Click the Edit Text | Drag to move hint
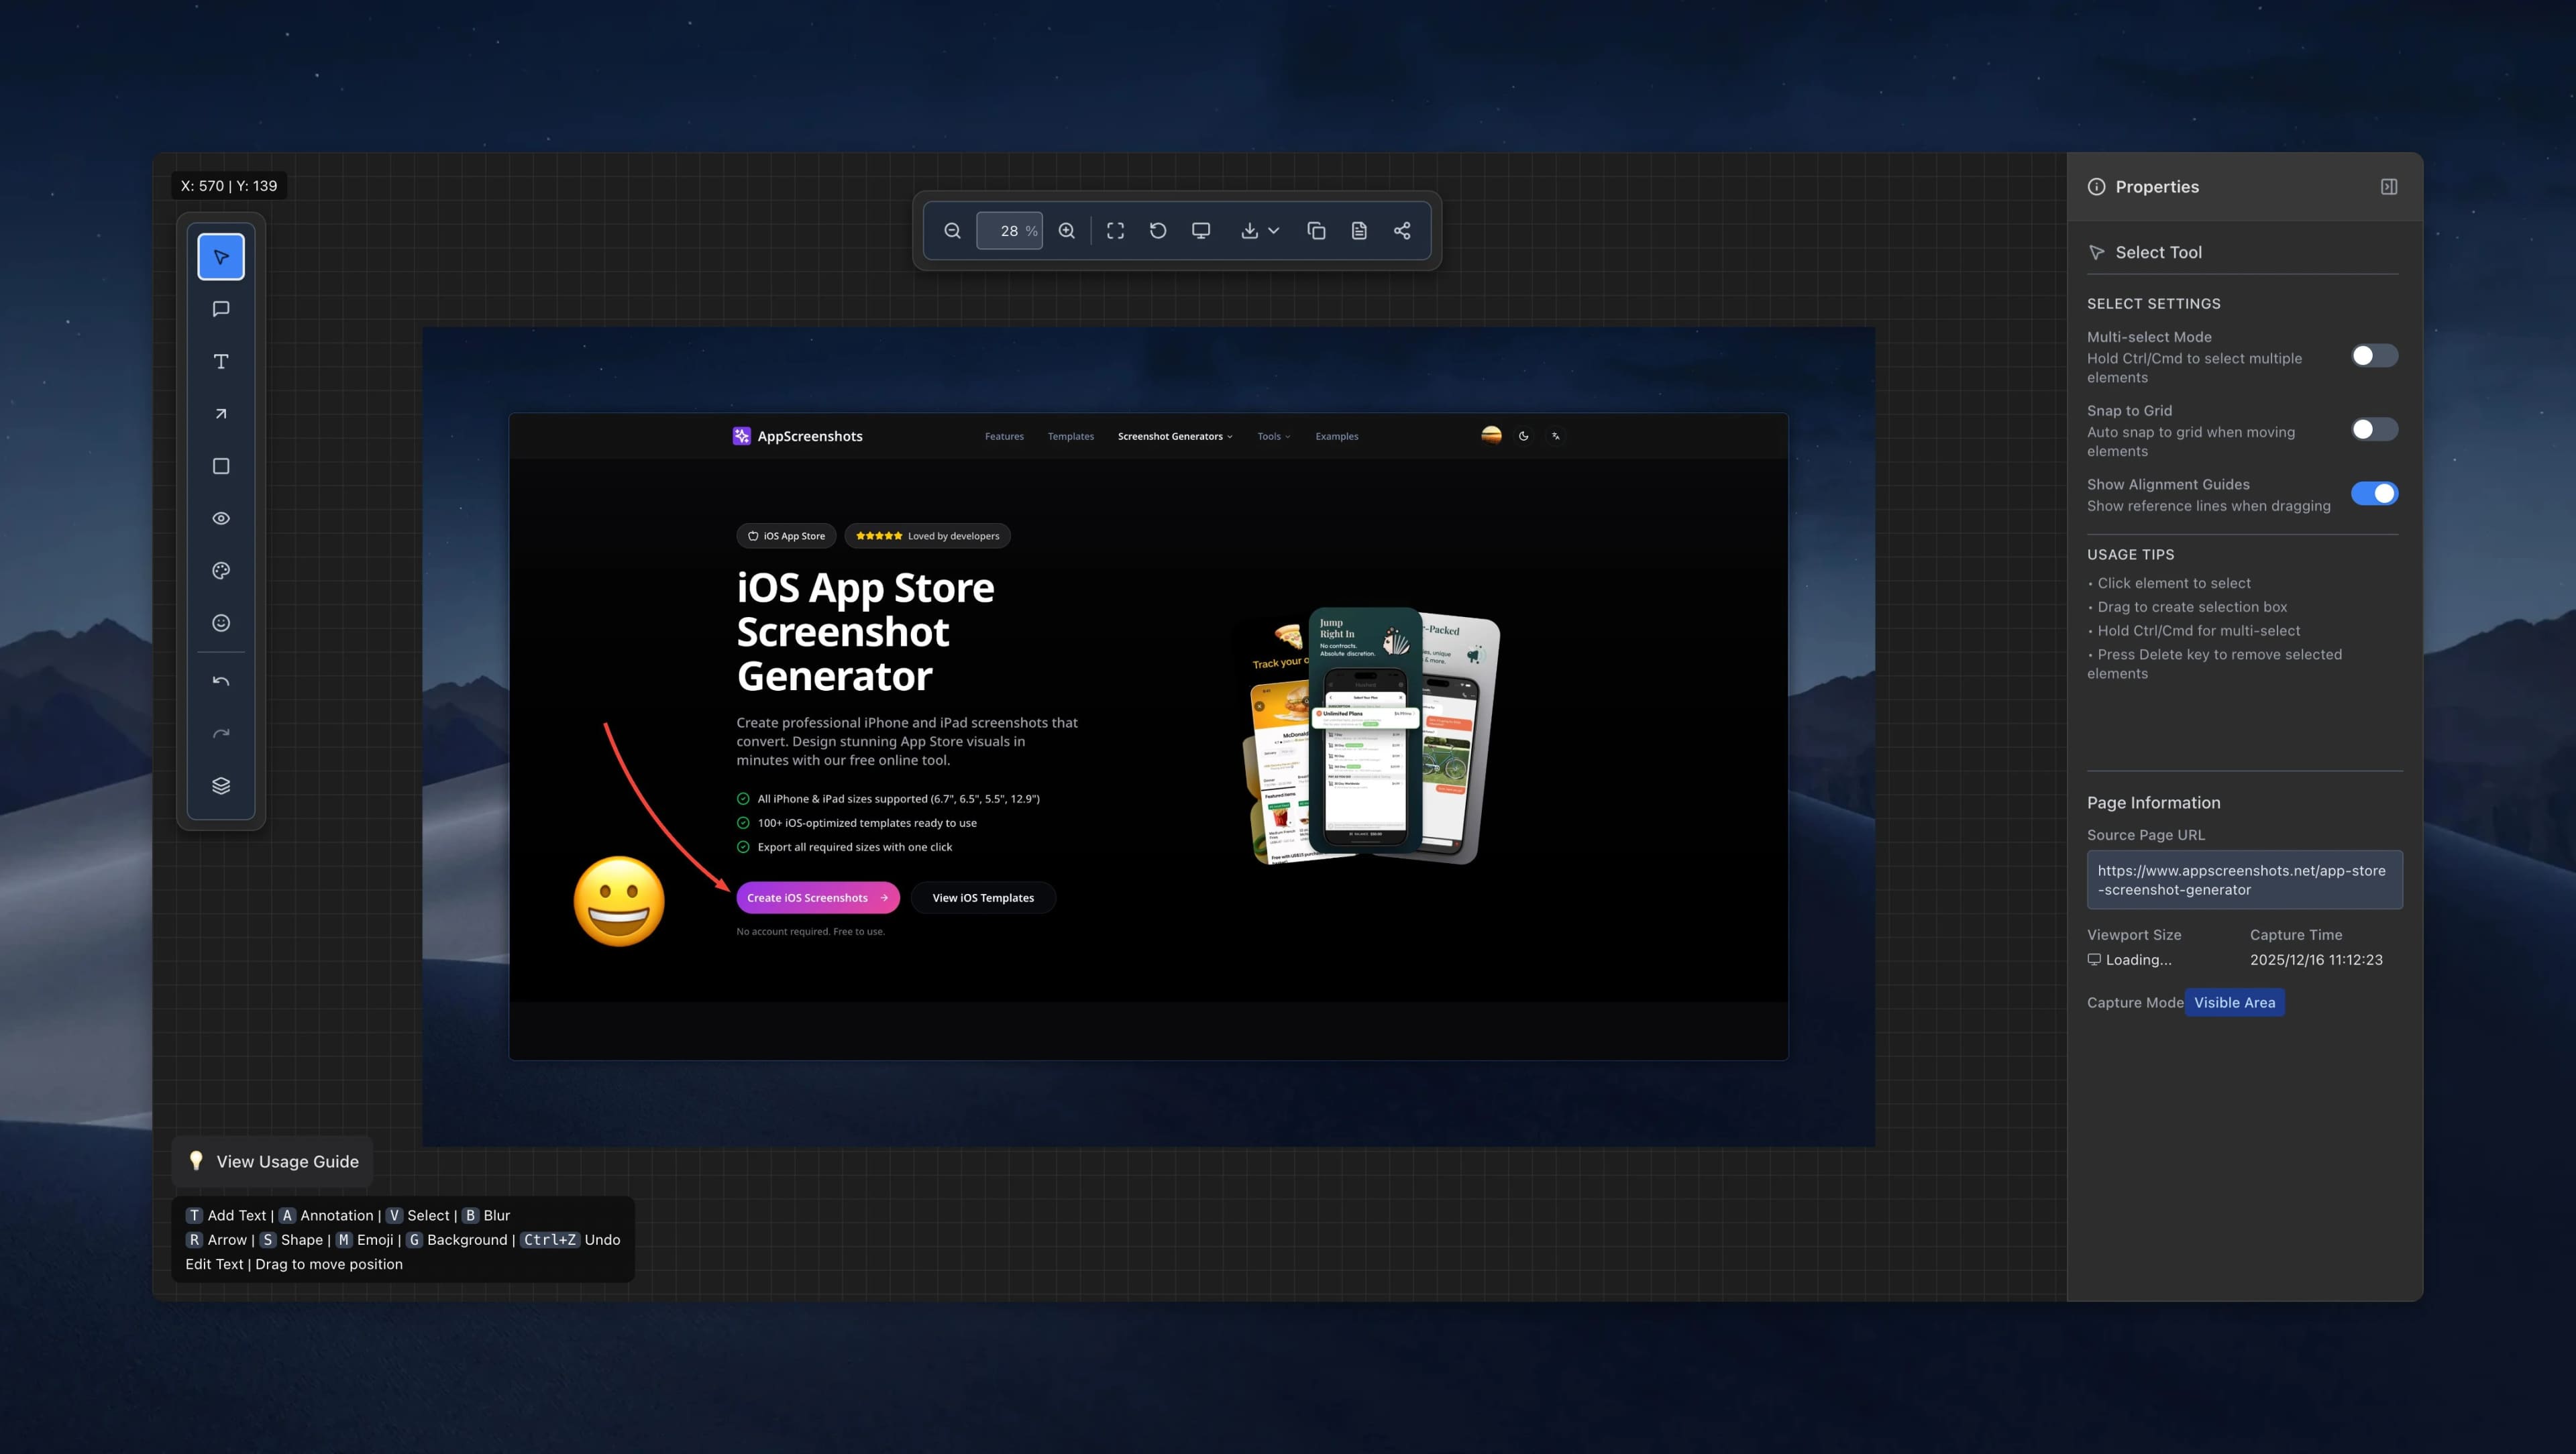Screen dimensions: 2576x1454 [x=294, y=1264]
